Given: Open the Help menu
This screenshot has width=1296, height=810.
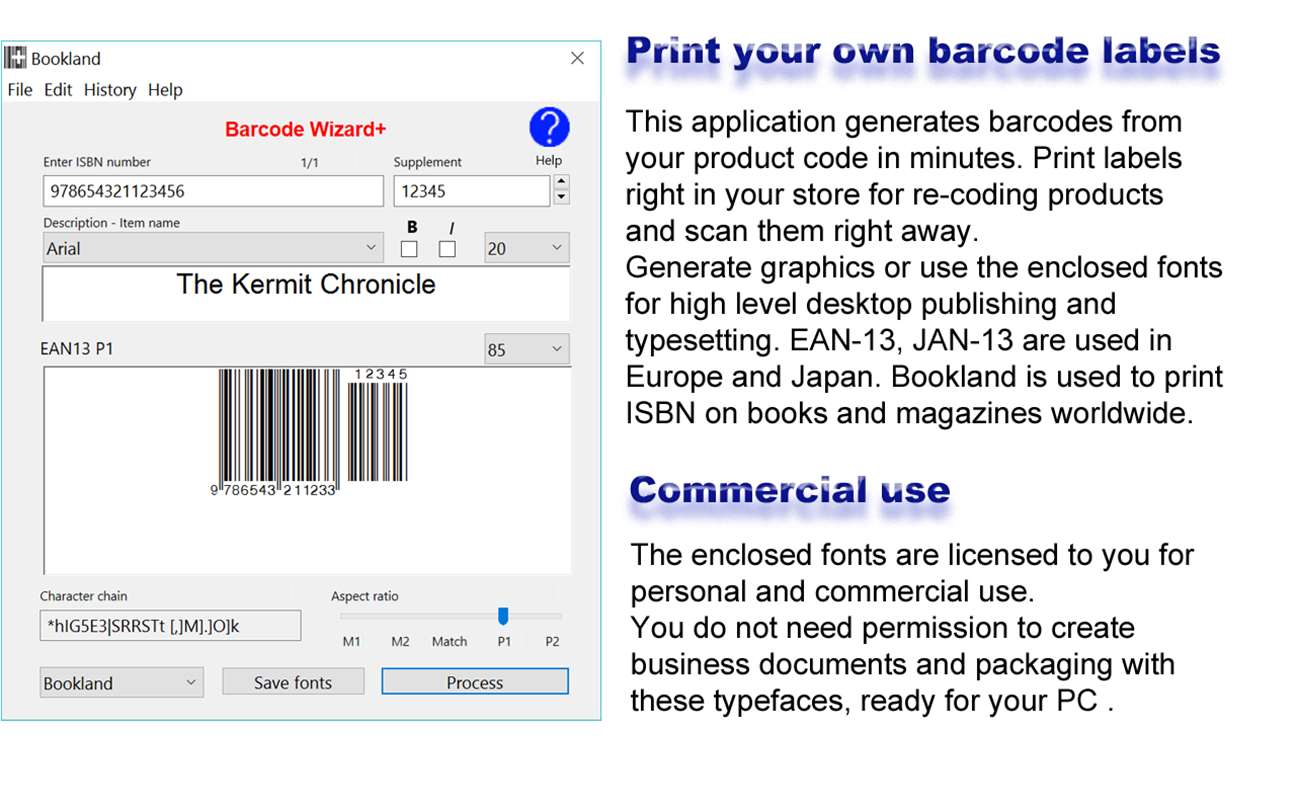Looking at the screenshot, I should pyautogui.click(x=165, y=90).
